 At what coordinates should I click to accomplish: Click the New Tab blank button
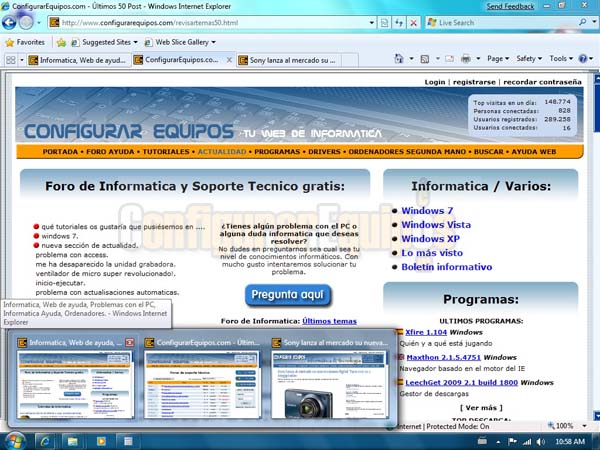[349, 60]
